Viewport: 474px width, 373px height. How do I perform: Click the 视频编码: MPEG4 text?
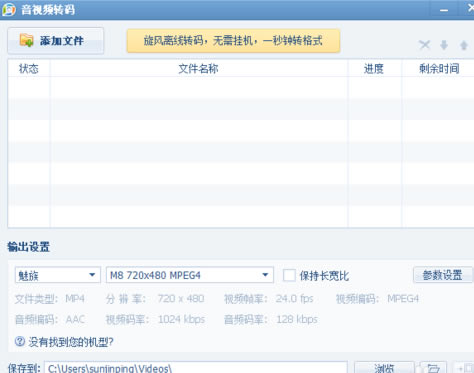[x=377, y=299]
